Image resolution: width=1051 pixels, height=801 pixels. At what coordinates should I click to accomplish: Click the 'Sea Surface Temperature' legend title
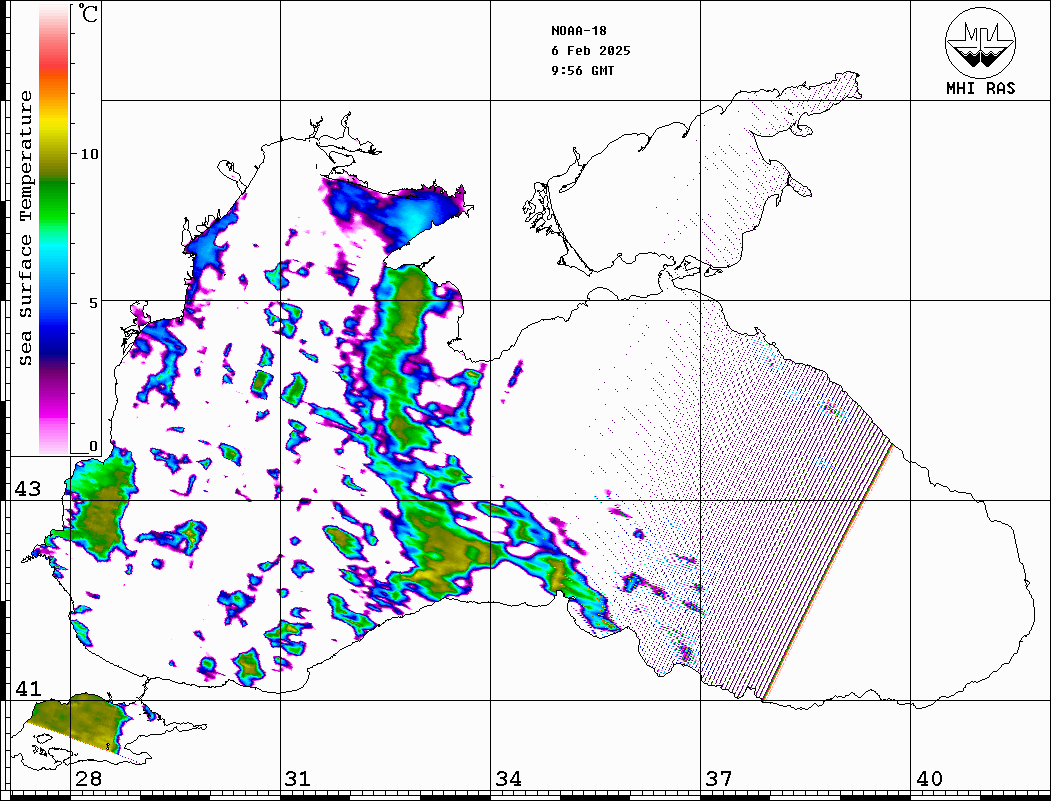coord(26,228)
